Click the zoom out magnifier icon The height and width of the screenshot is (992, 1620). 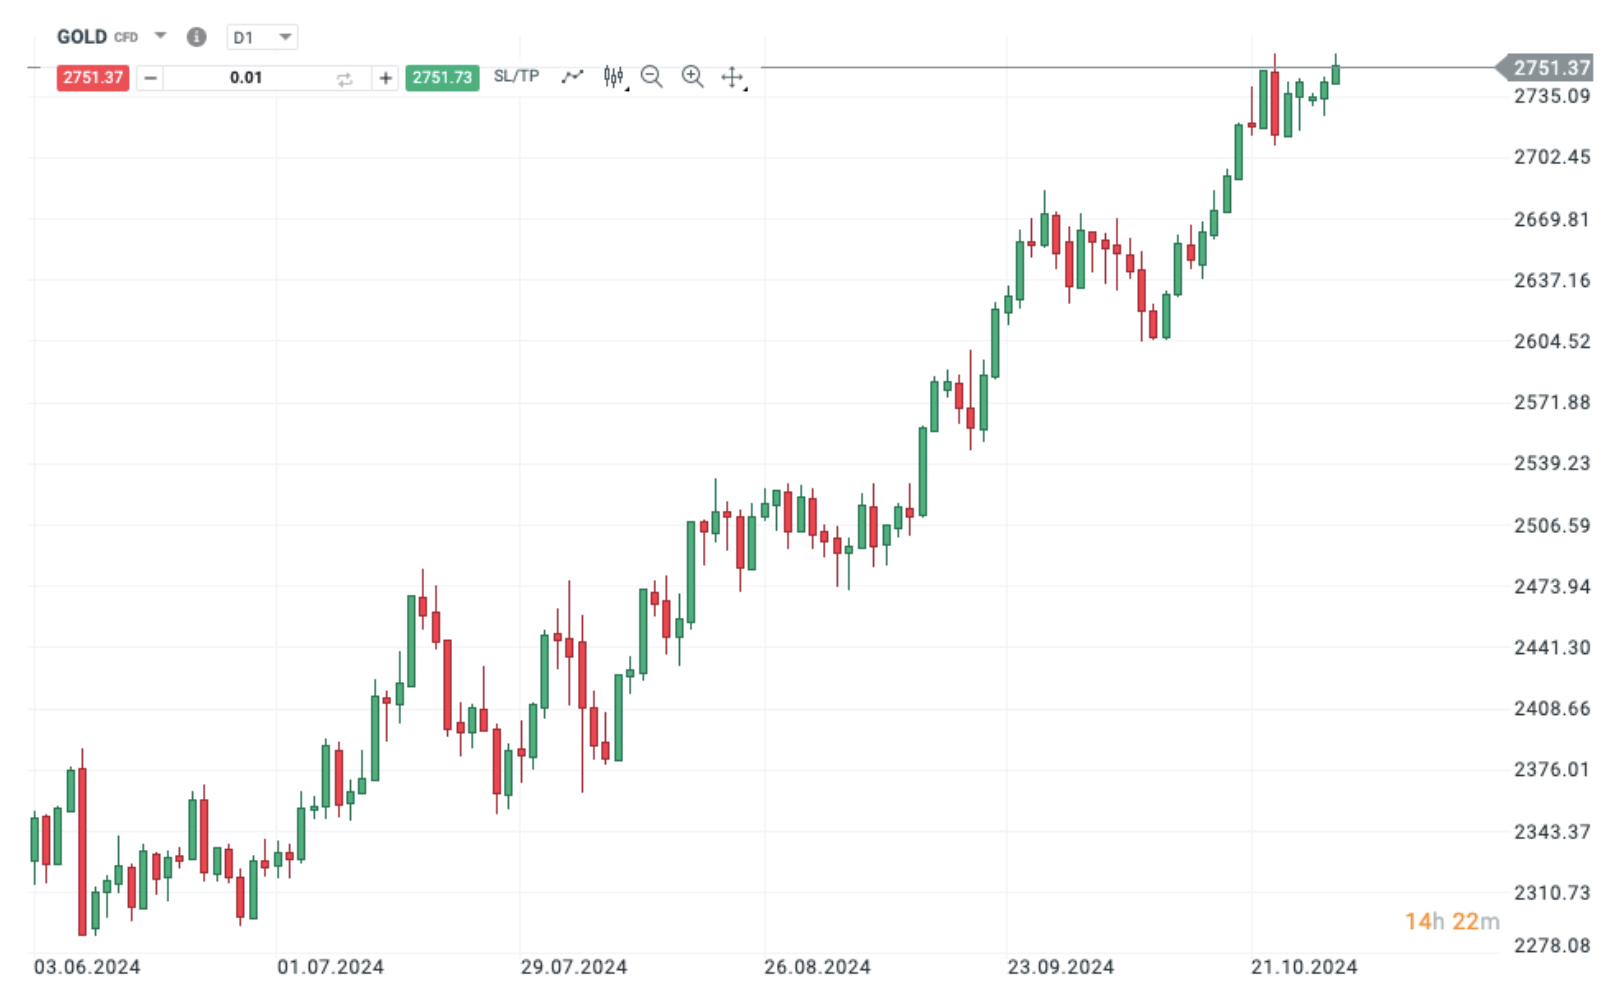pyautogui.click(x=652, y=76)
